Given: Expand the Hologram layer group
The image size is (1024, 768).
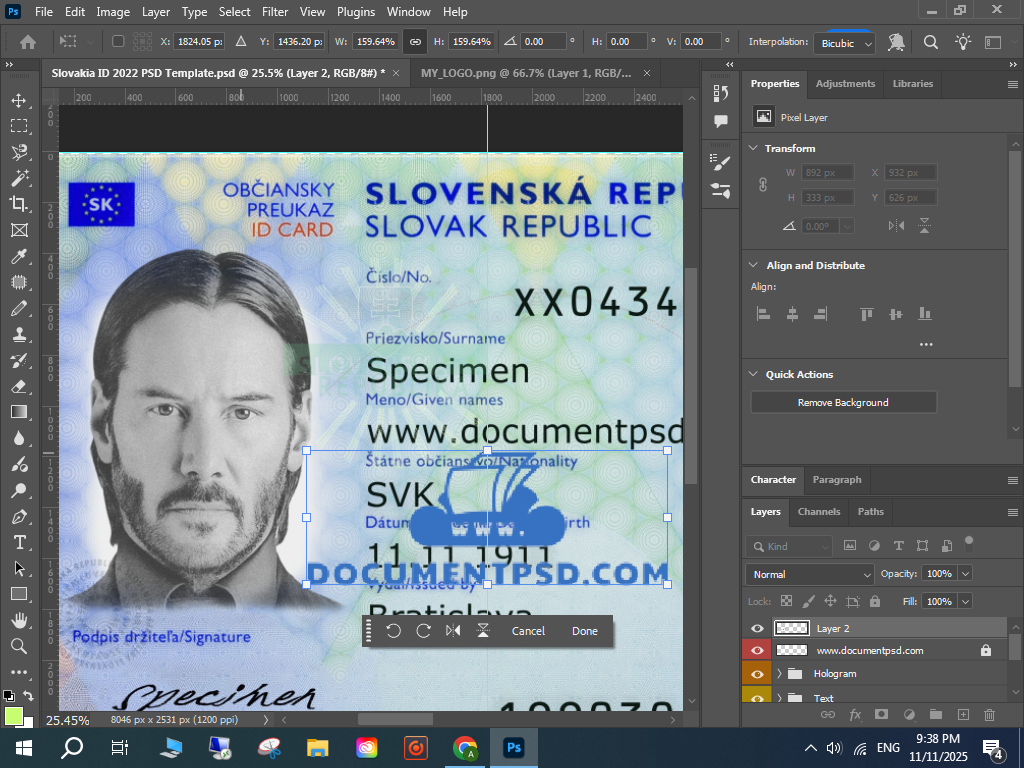Looking at the screenshot, I should coord(779,674).
